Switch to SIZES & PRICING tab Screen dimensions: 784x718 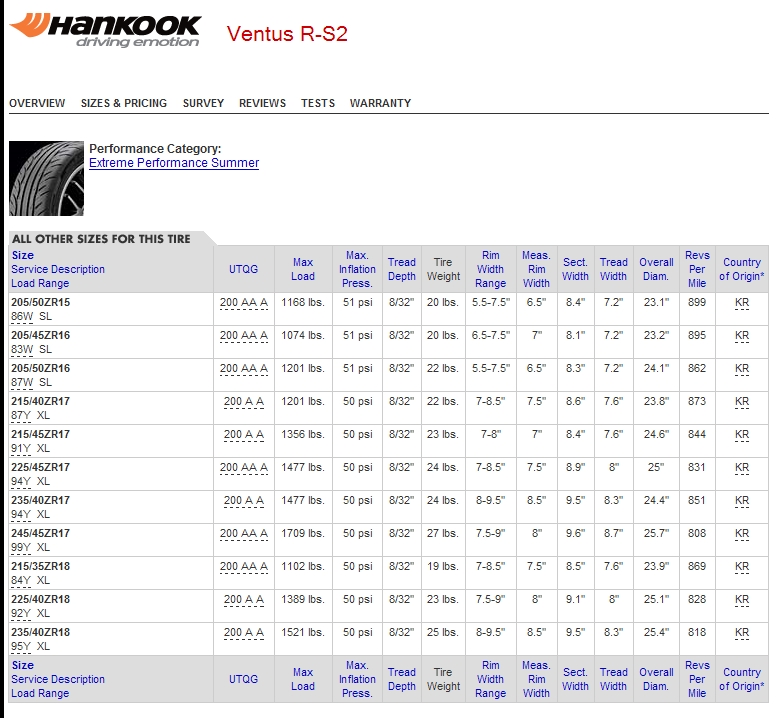(x=124, y=103)
